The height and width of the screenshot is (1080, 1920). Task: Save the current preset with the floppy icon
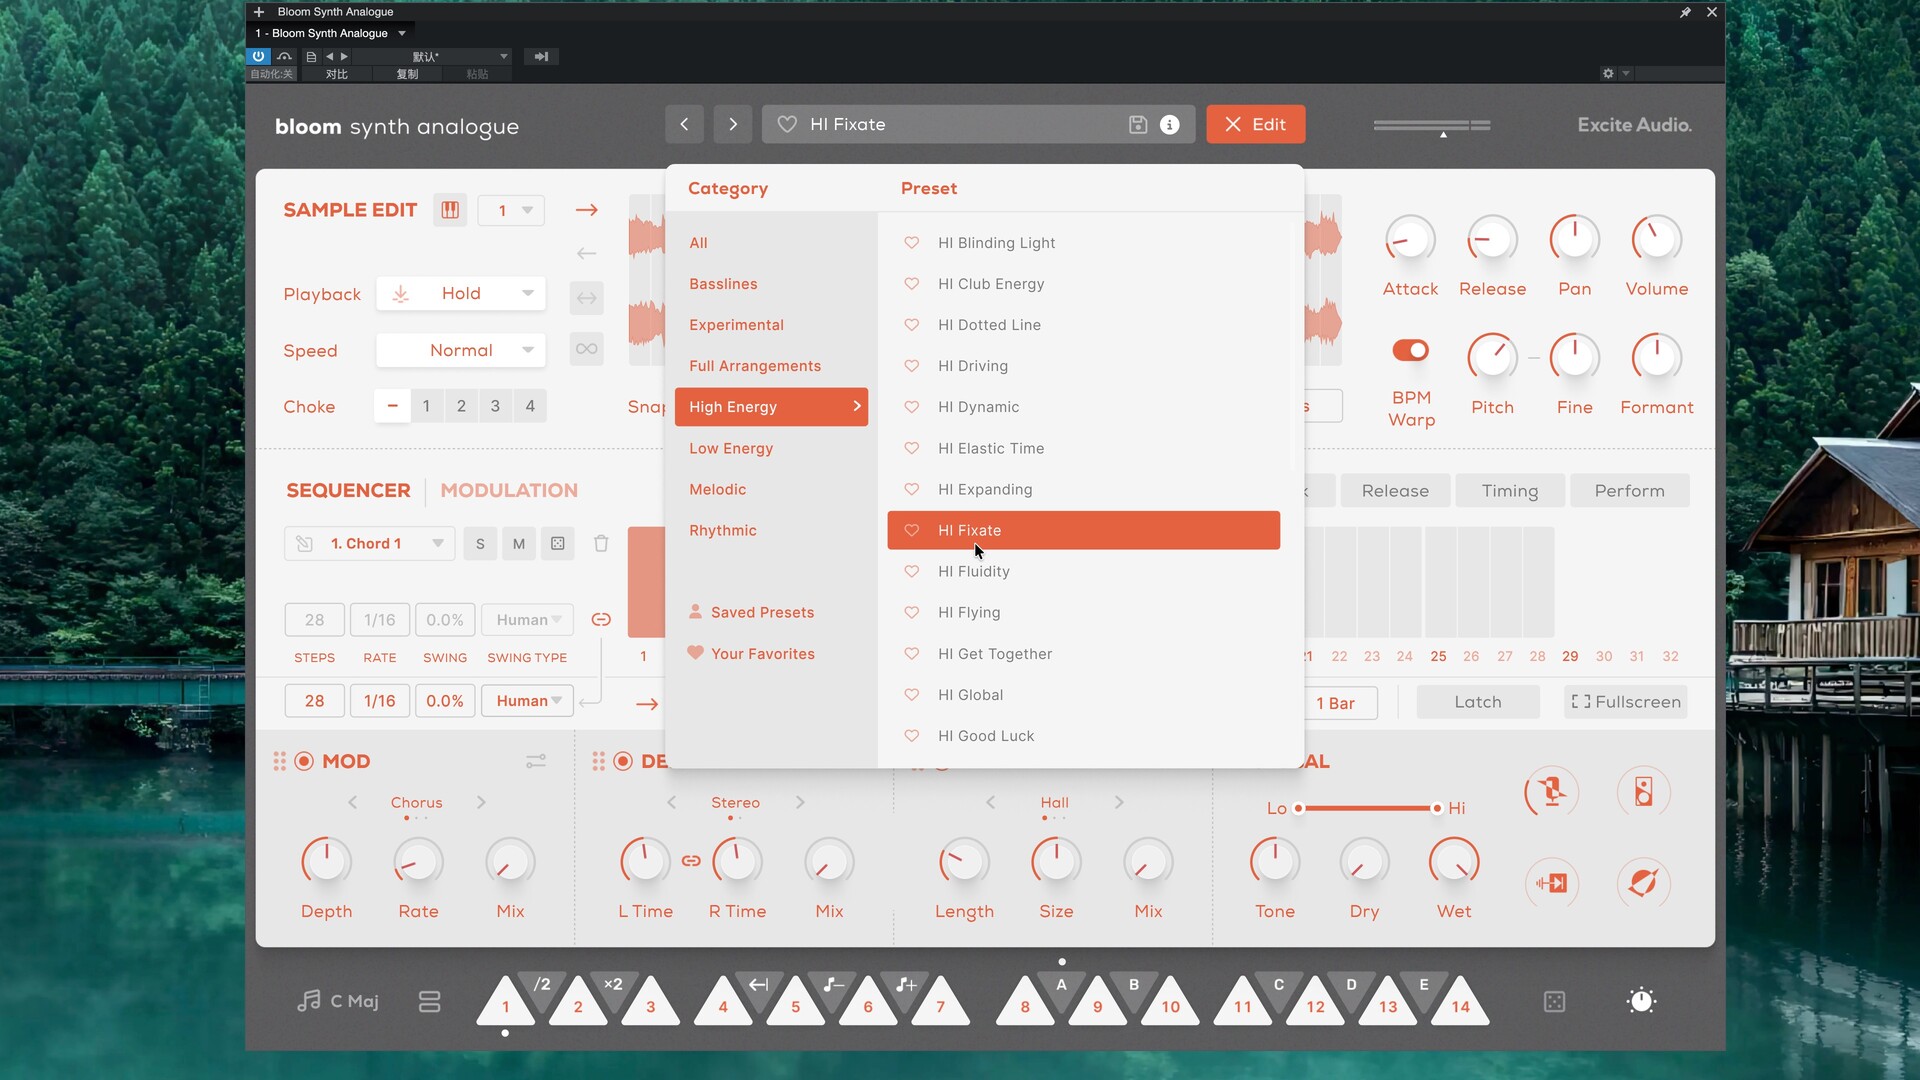click(1138, 124)
